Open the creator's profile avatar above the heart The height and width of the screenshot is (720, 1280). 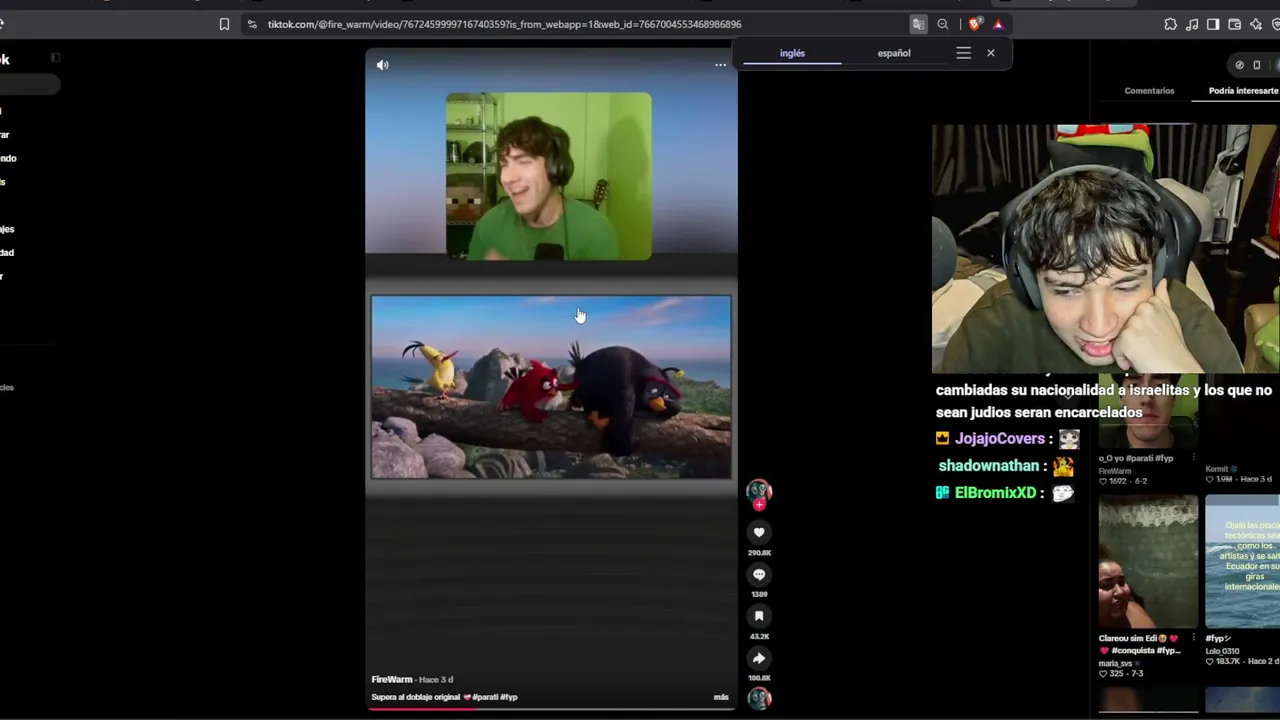pos(759,490)
